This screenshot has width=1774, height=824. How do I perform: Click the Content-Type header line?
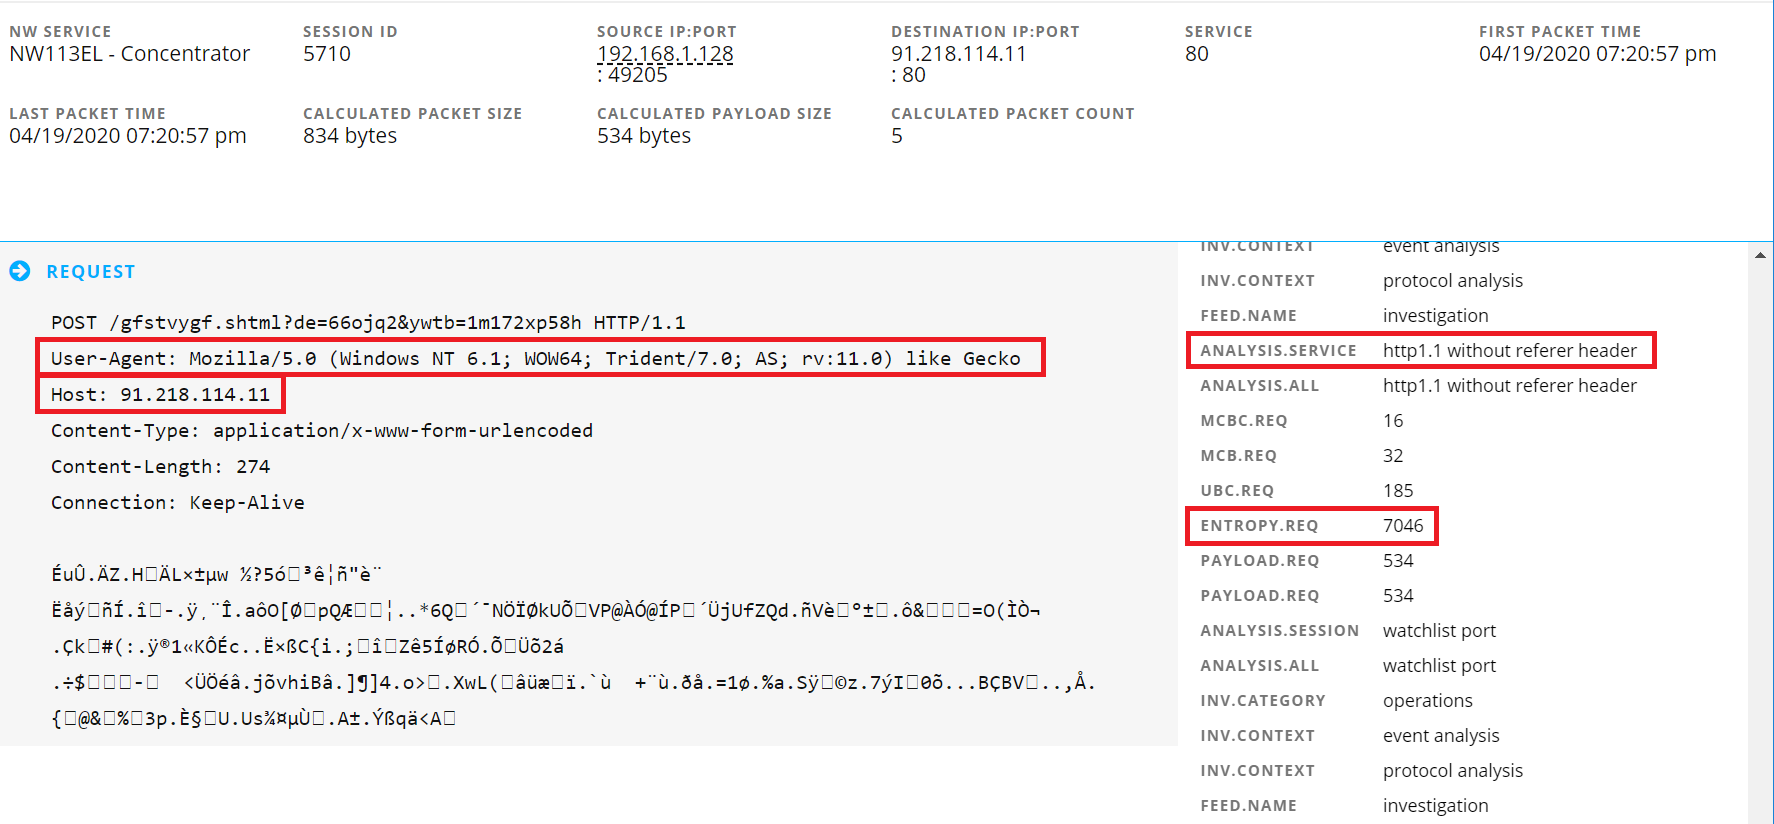point(321,431)
